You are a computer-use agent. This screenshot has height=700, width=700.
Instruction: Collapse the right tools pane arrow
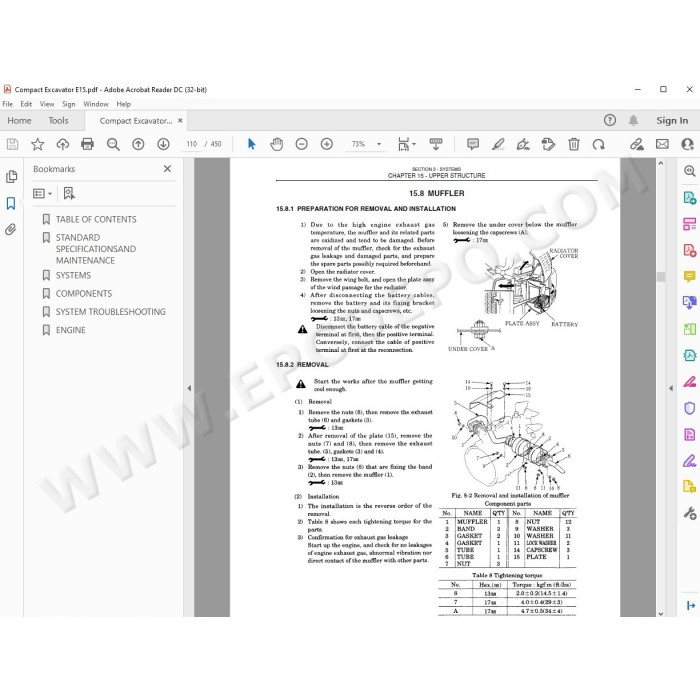(x=671, y=388)
